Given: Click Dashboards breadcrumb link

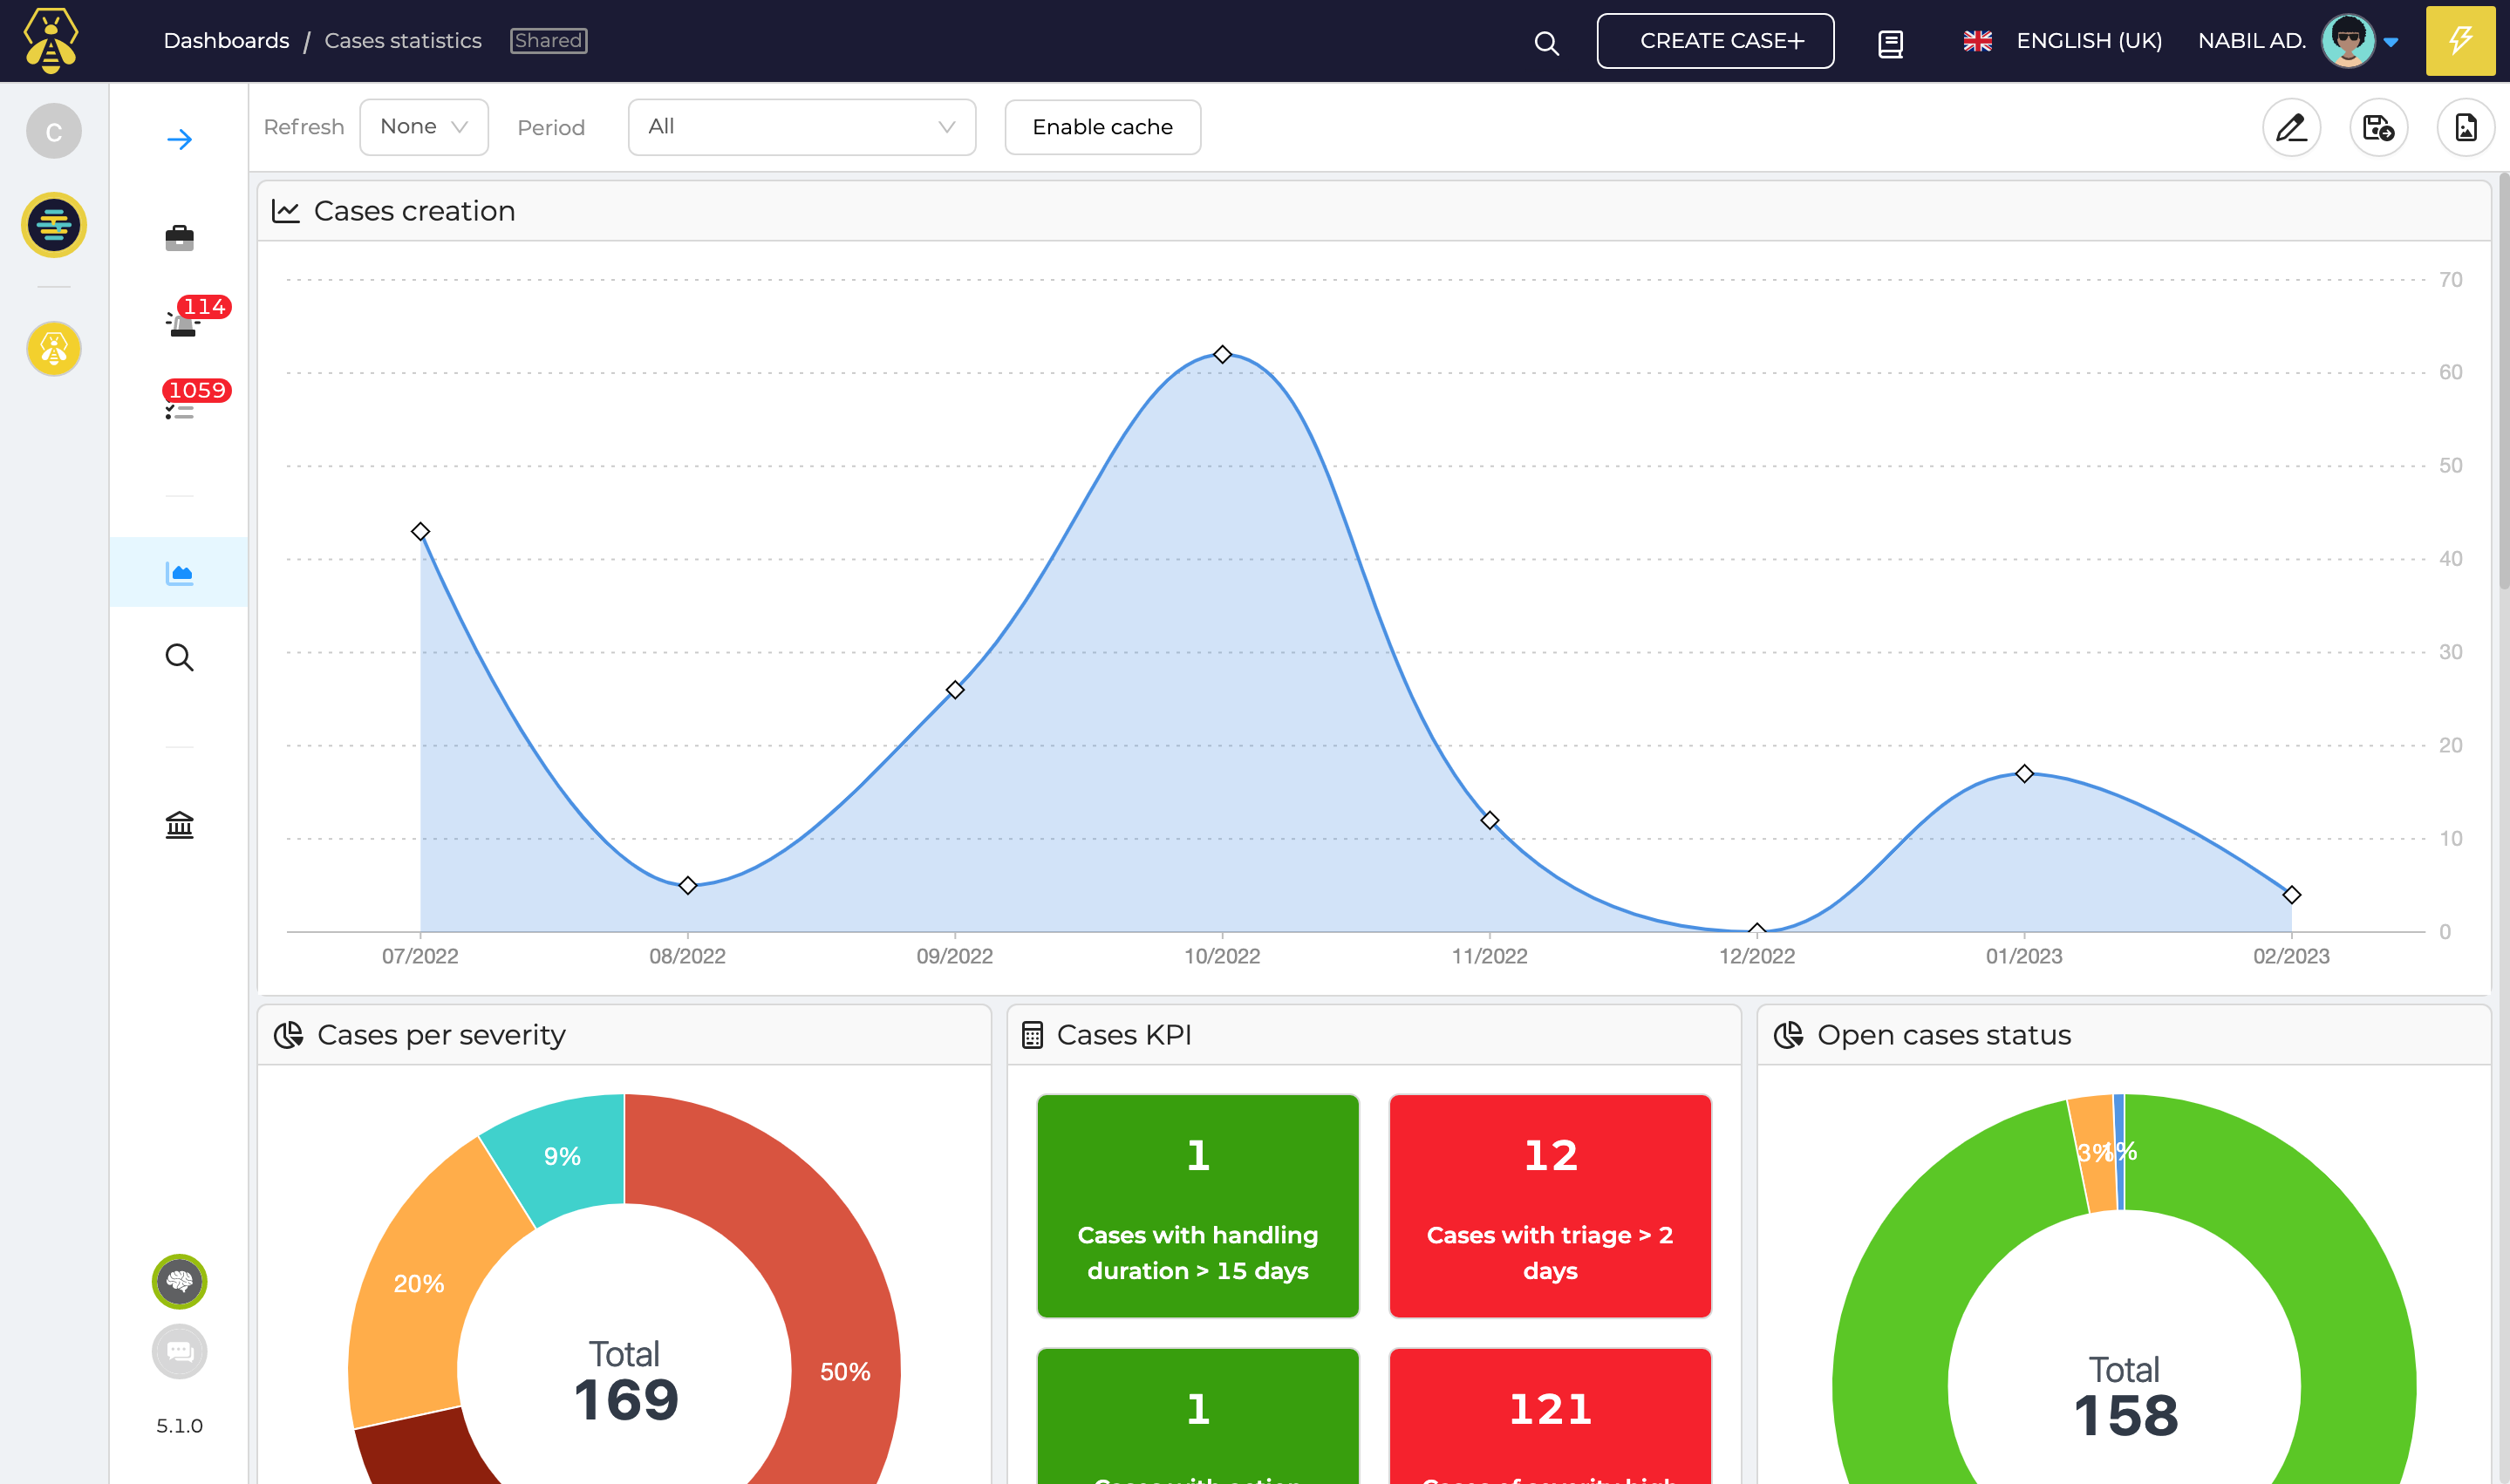Looking at the screenshot, I should click(x=226, y=41).
